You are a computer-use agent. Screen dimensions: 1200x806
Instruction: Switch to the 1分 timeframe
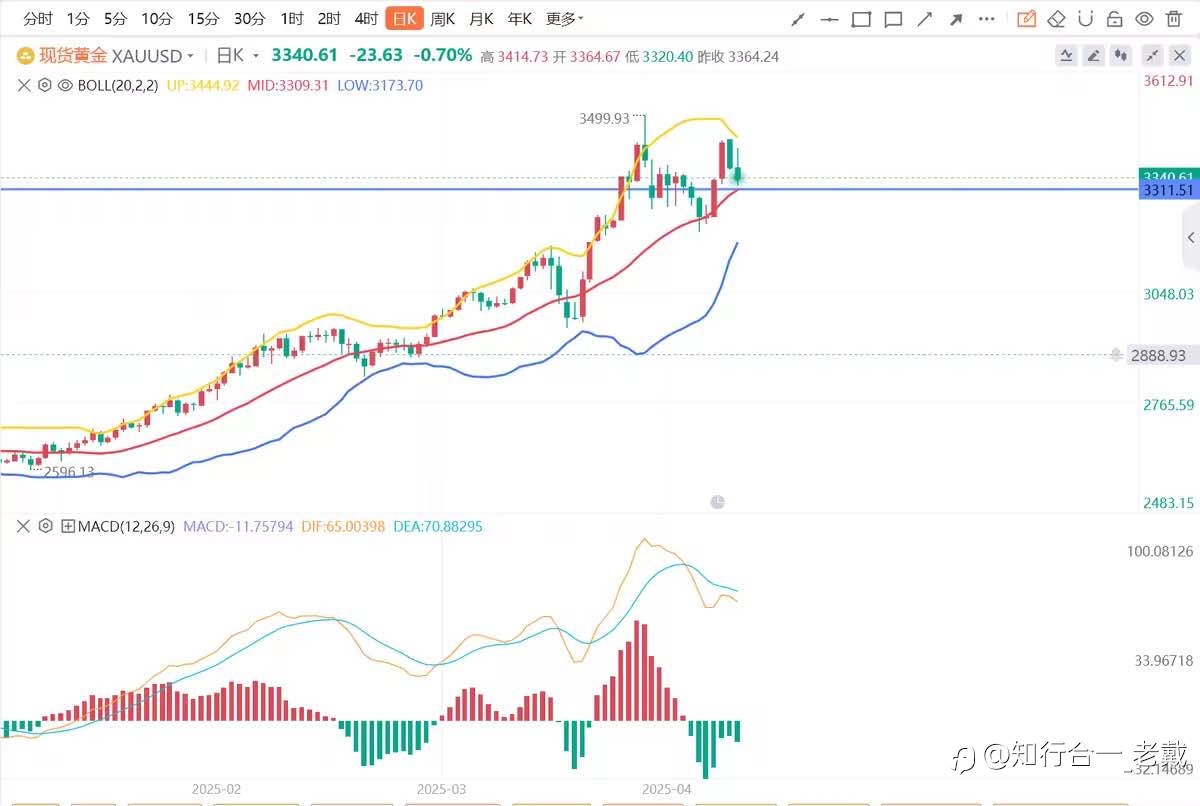pos(78,19)
